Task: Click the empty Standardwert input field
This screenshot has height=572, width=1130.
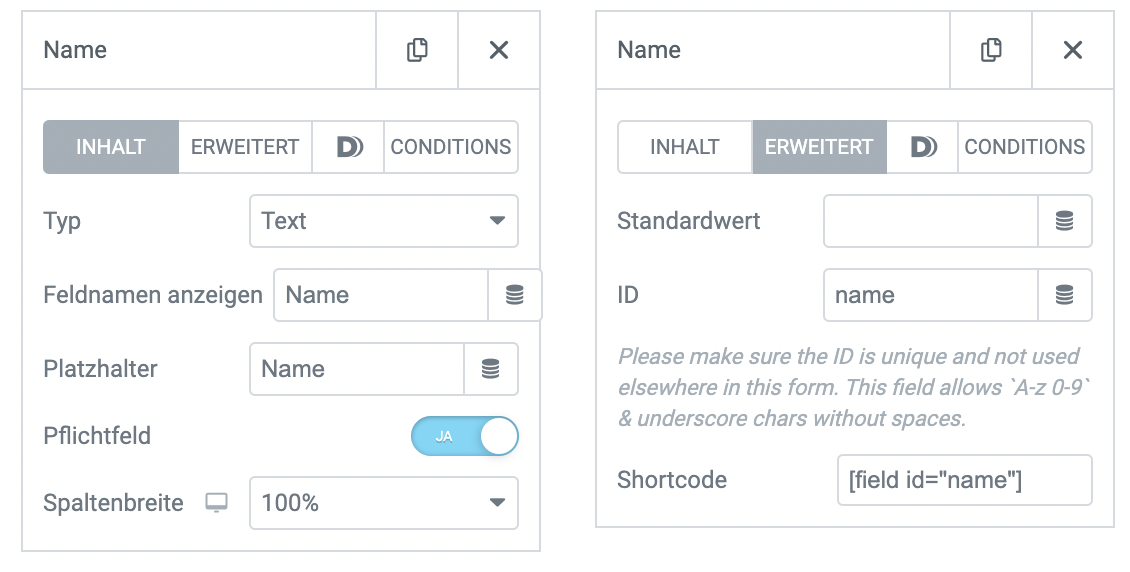Action: (930, 220)
